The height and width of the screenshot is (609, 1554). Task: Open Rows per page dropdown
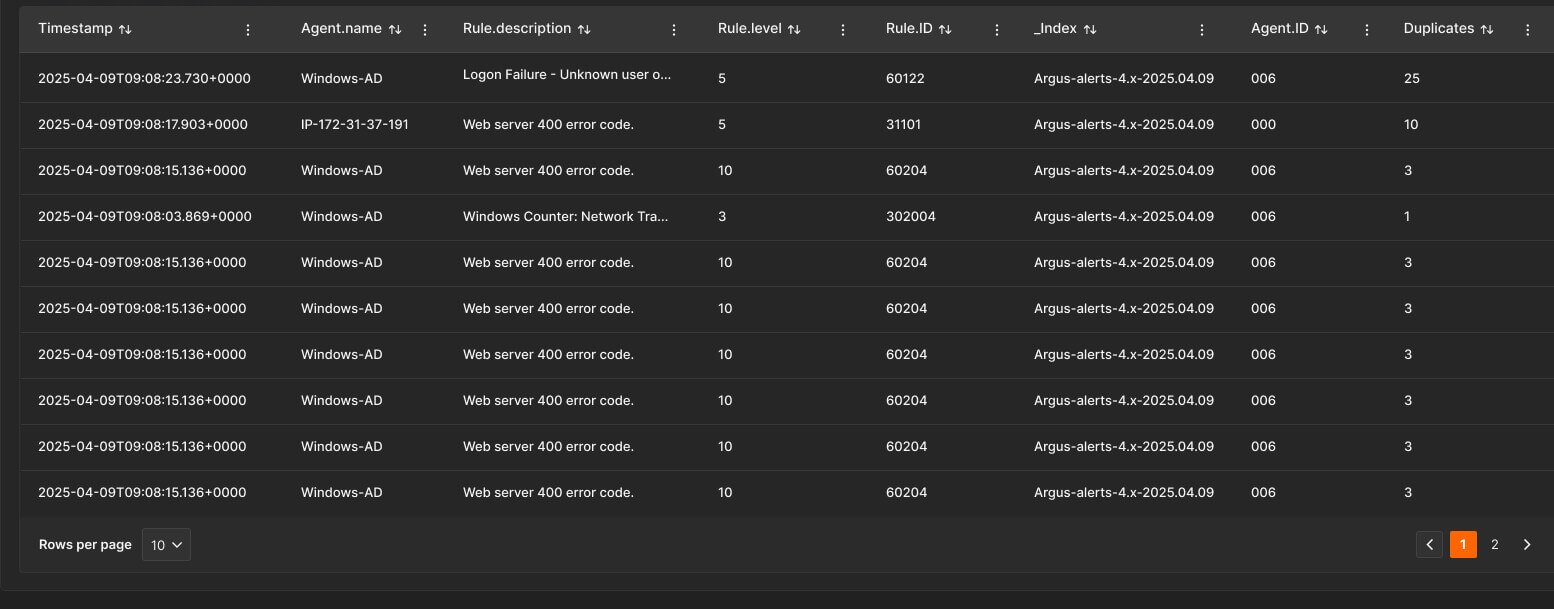[166, 545]
